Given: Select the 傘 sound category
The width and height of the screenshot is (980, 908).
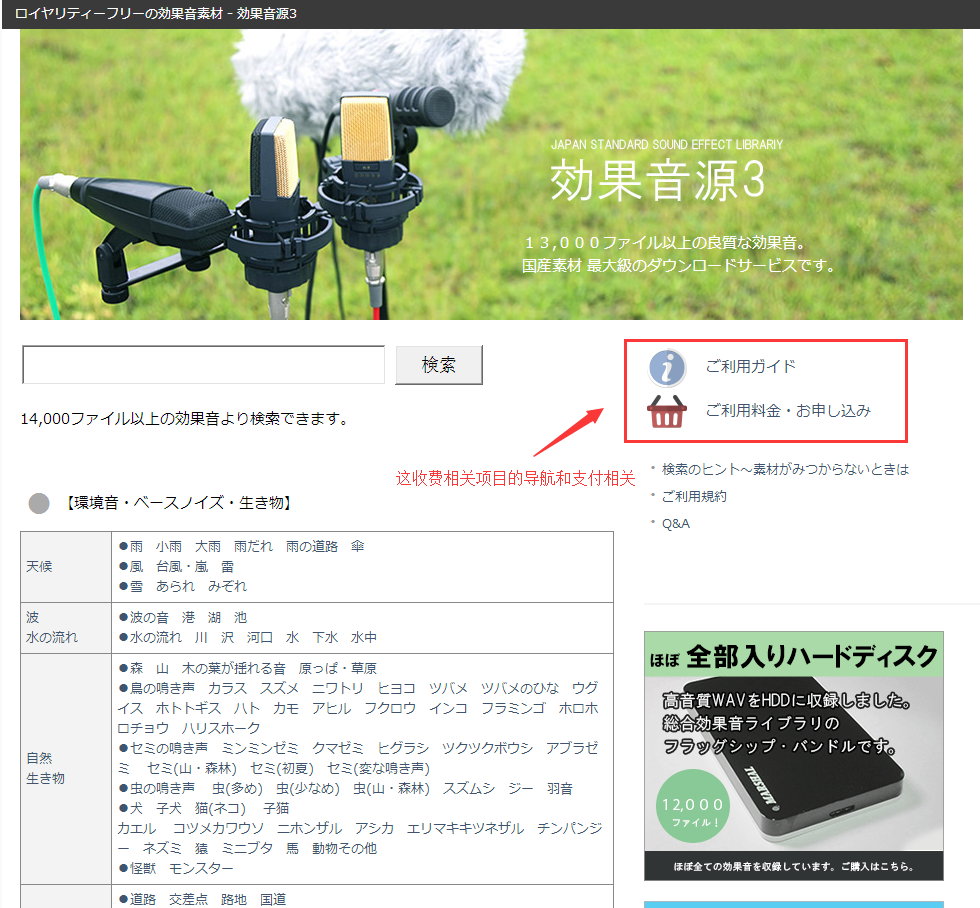Looking at the screenshot, I should [358, 547].
